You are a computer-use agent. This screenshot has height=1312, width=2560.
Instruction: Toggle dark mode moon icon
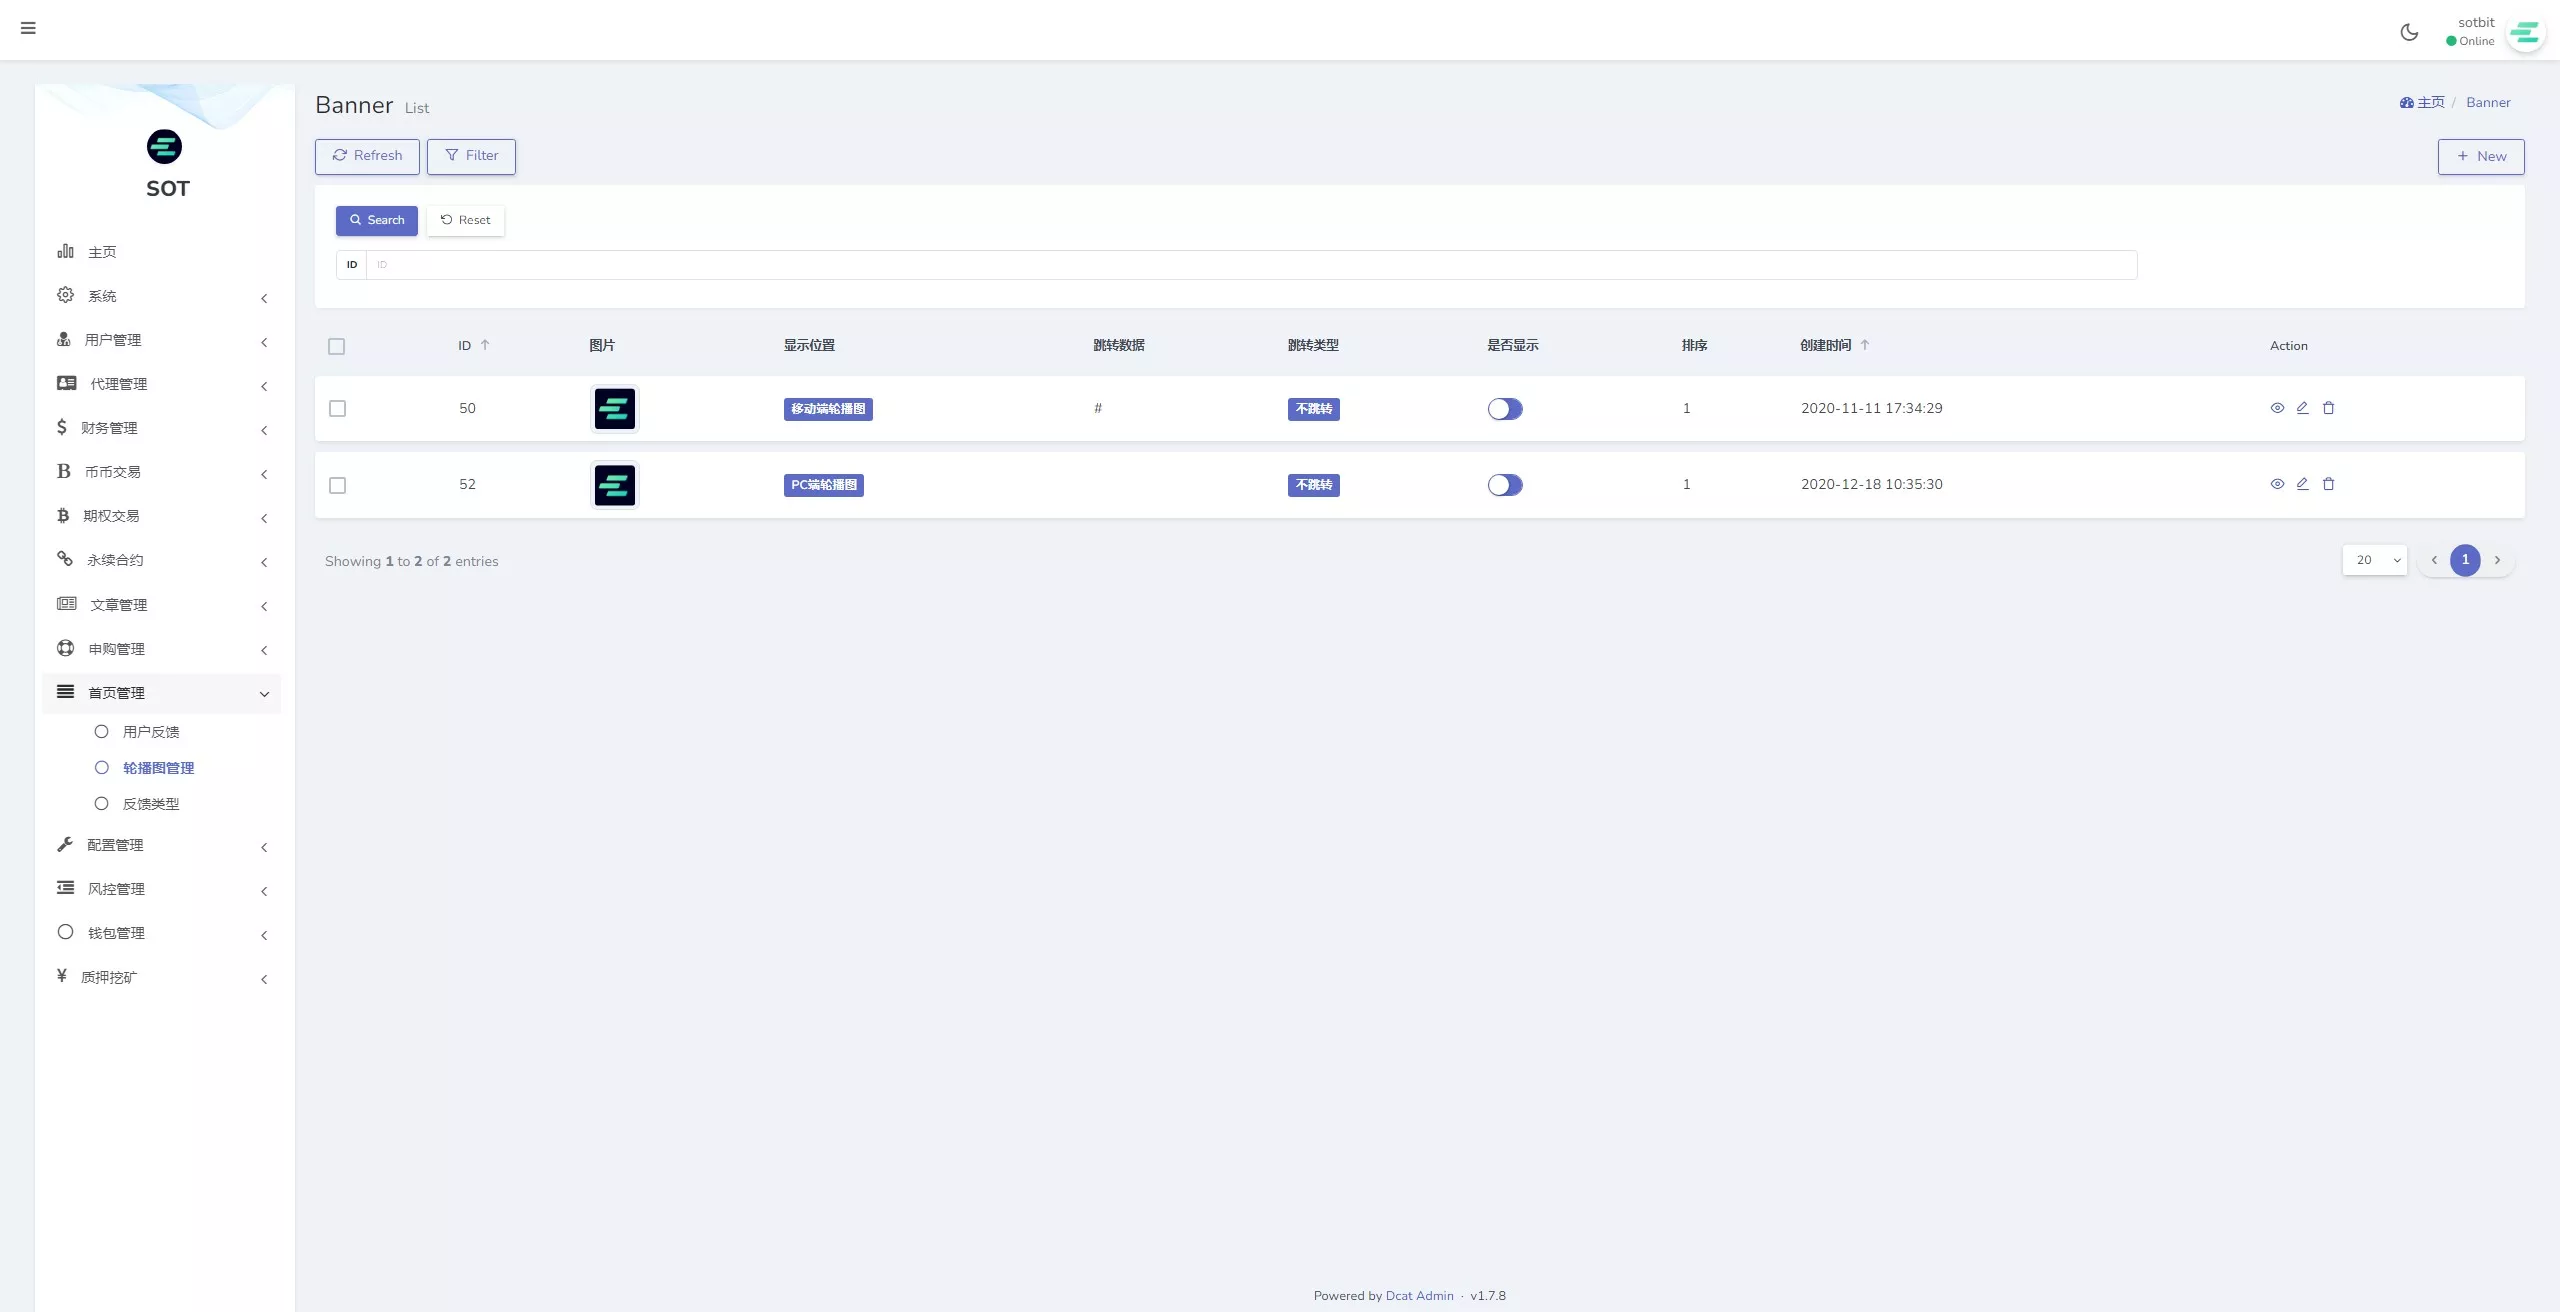point(2409,32)
